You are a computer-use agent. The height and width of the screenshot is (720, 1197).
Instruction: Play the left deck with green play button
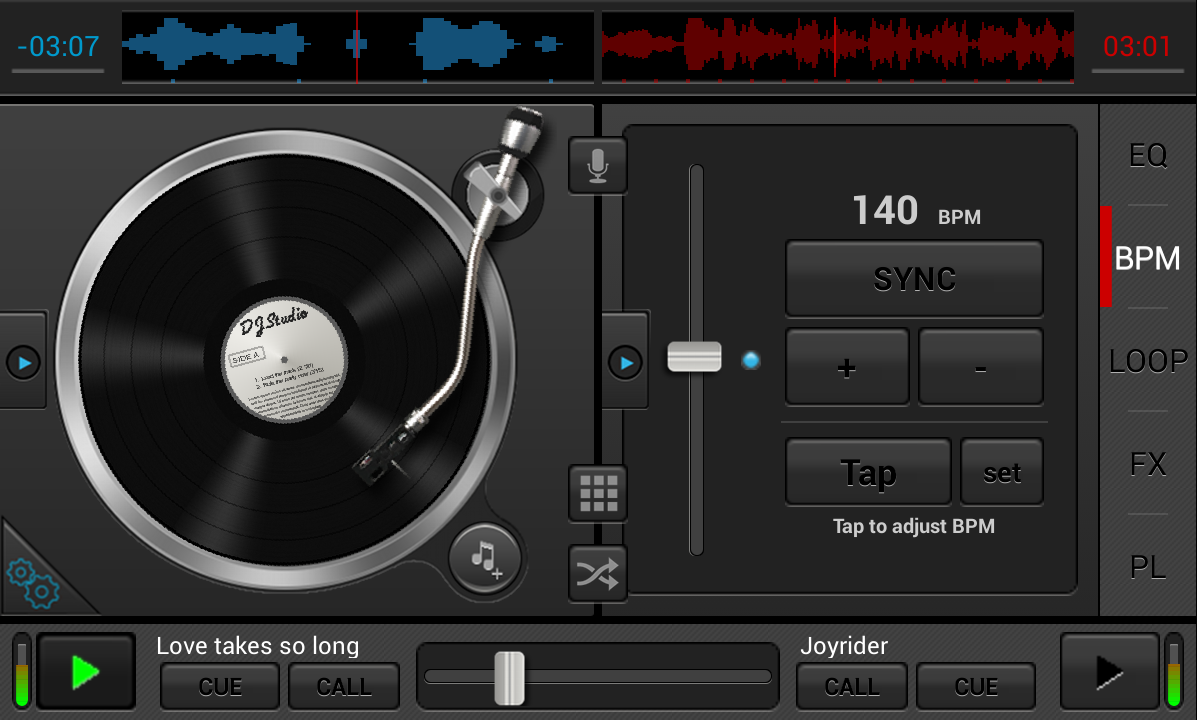(x=86, y=672)
